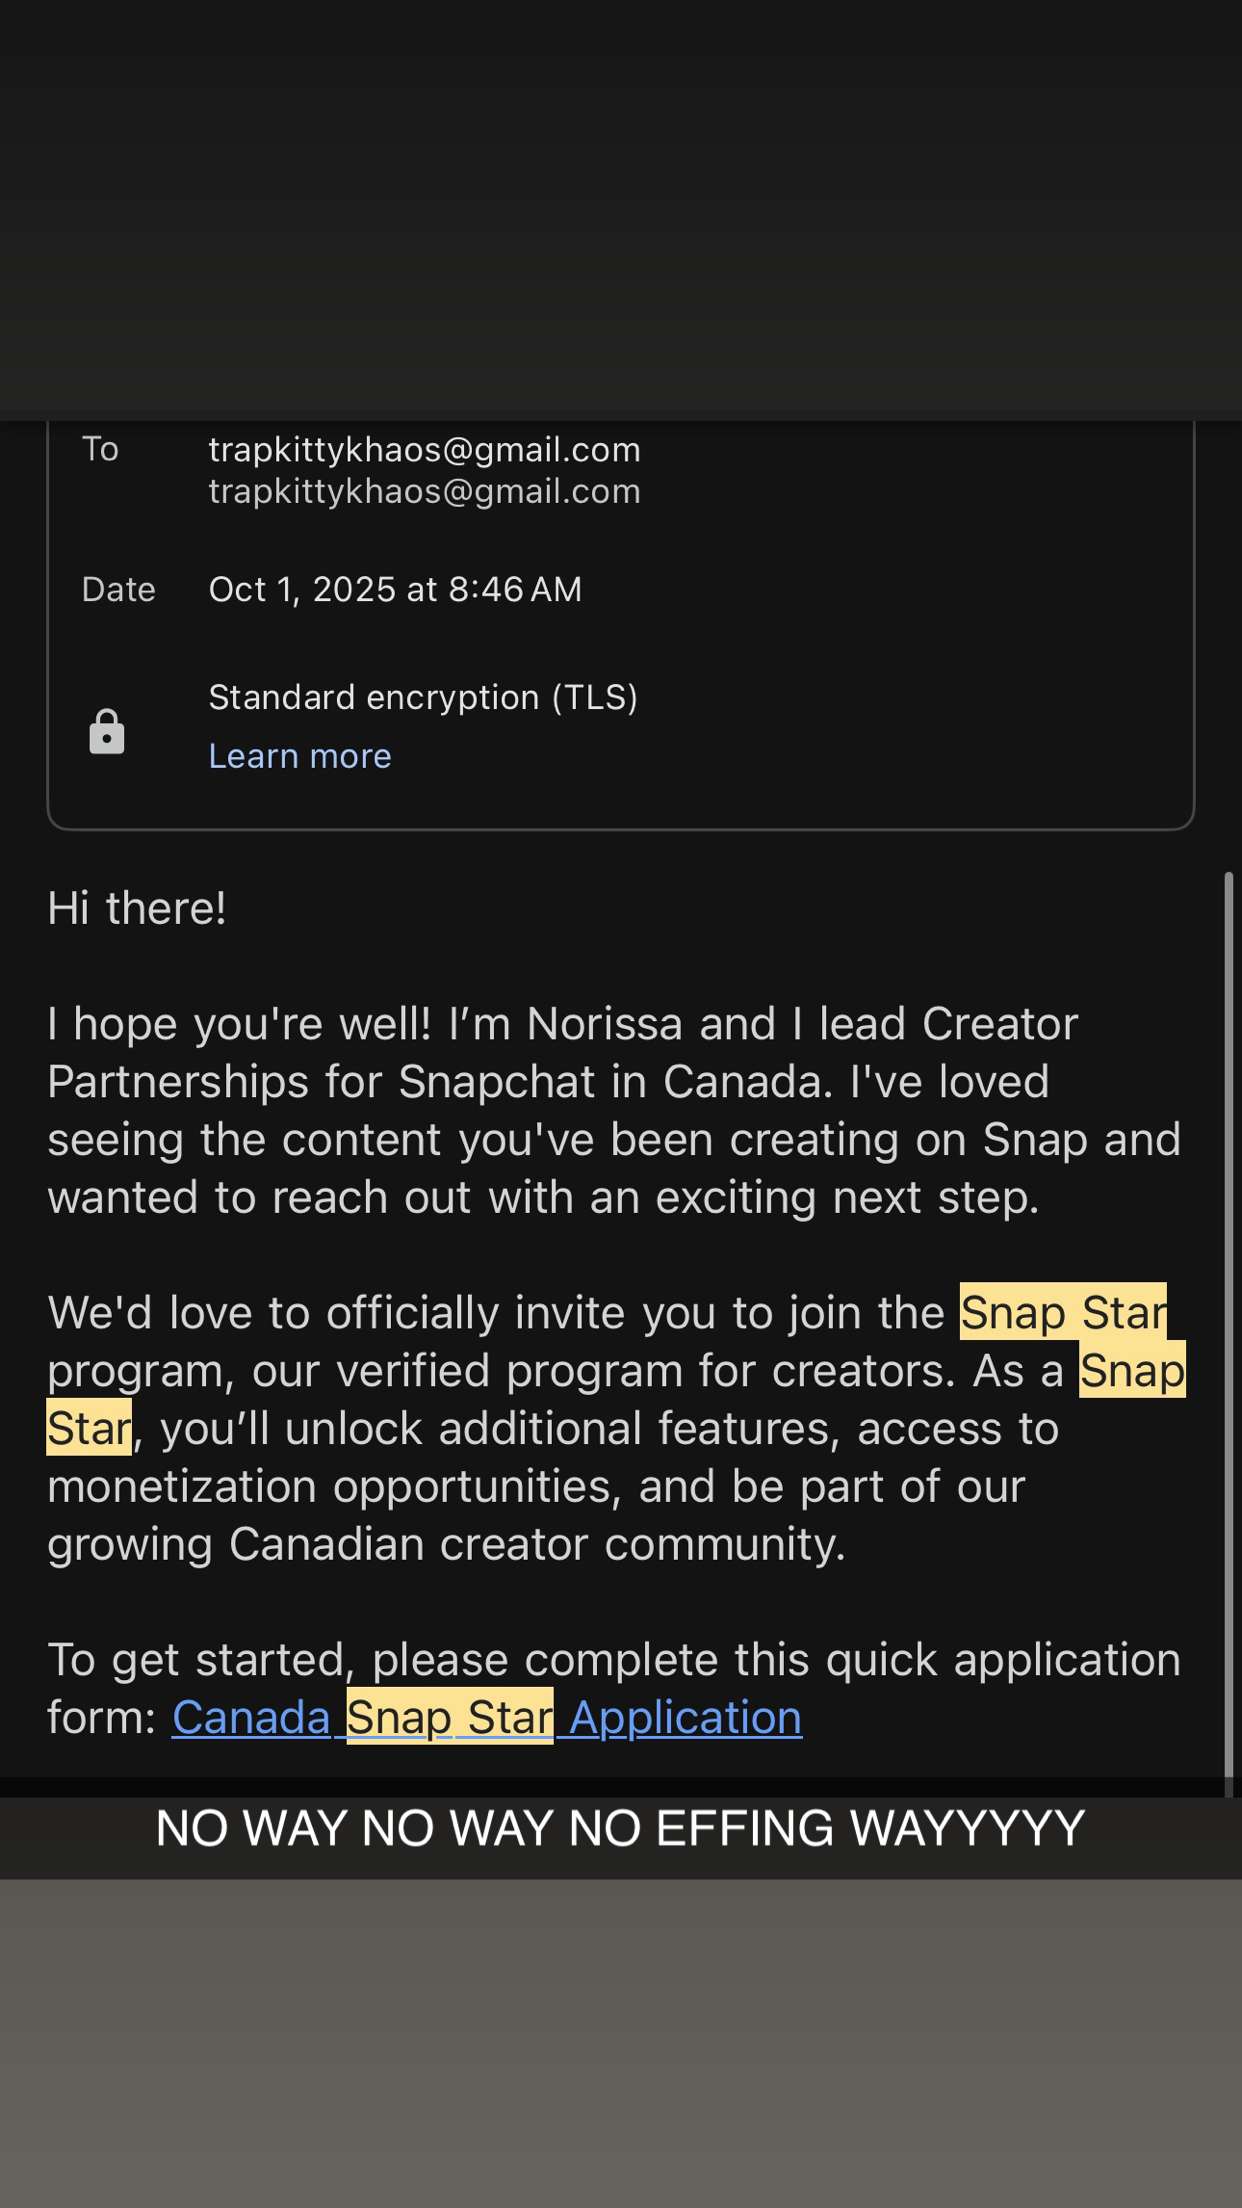Click the "To get started" sentence
1242x2208 pixels.
click(x=613, y=1661)
